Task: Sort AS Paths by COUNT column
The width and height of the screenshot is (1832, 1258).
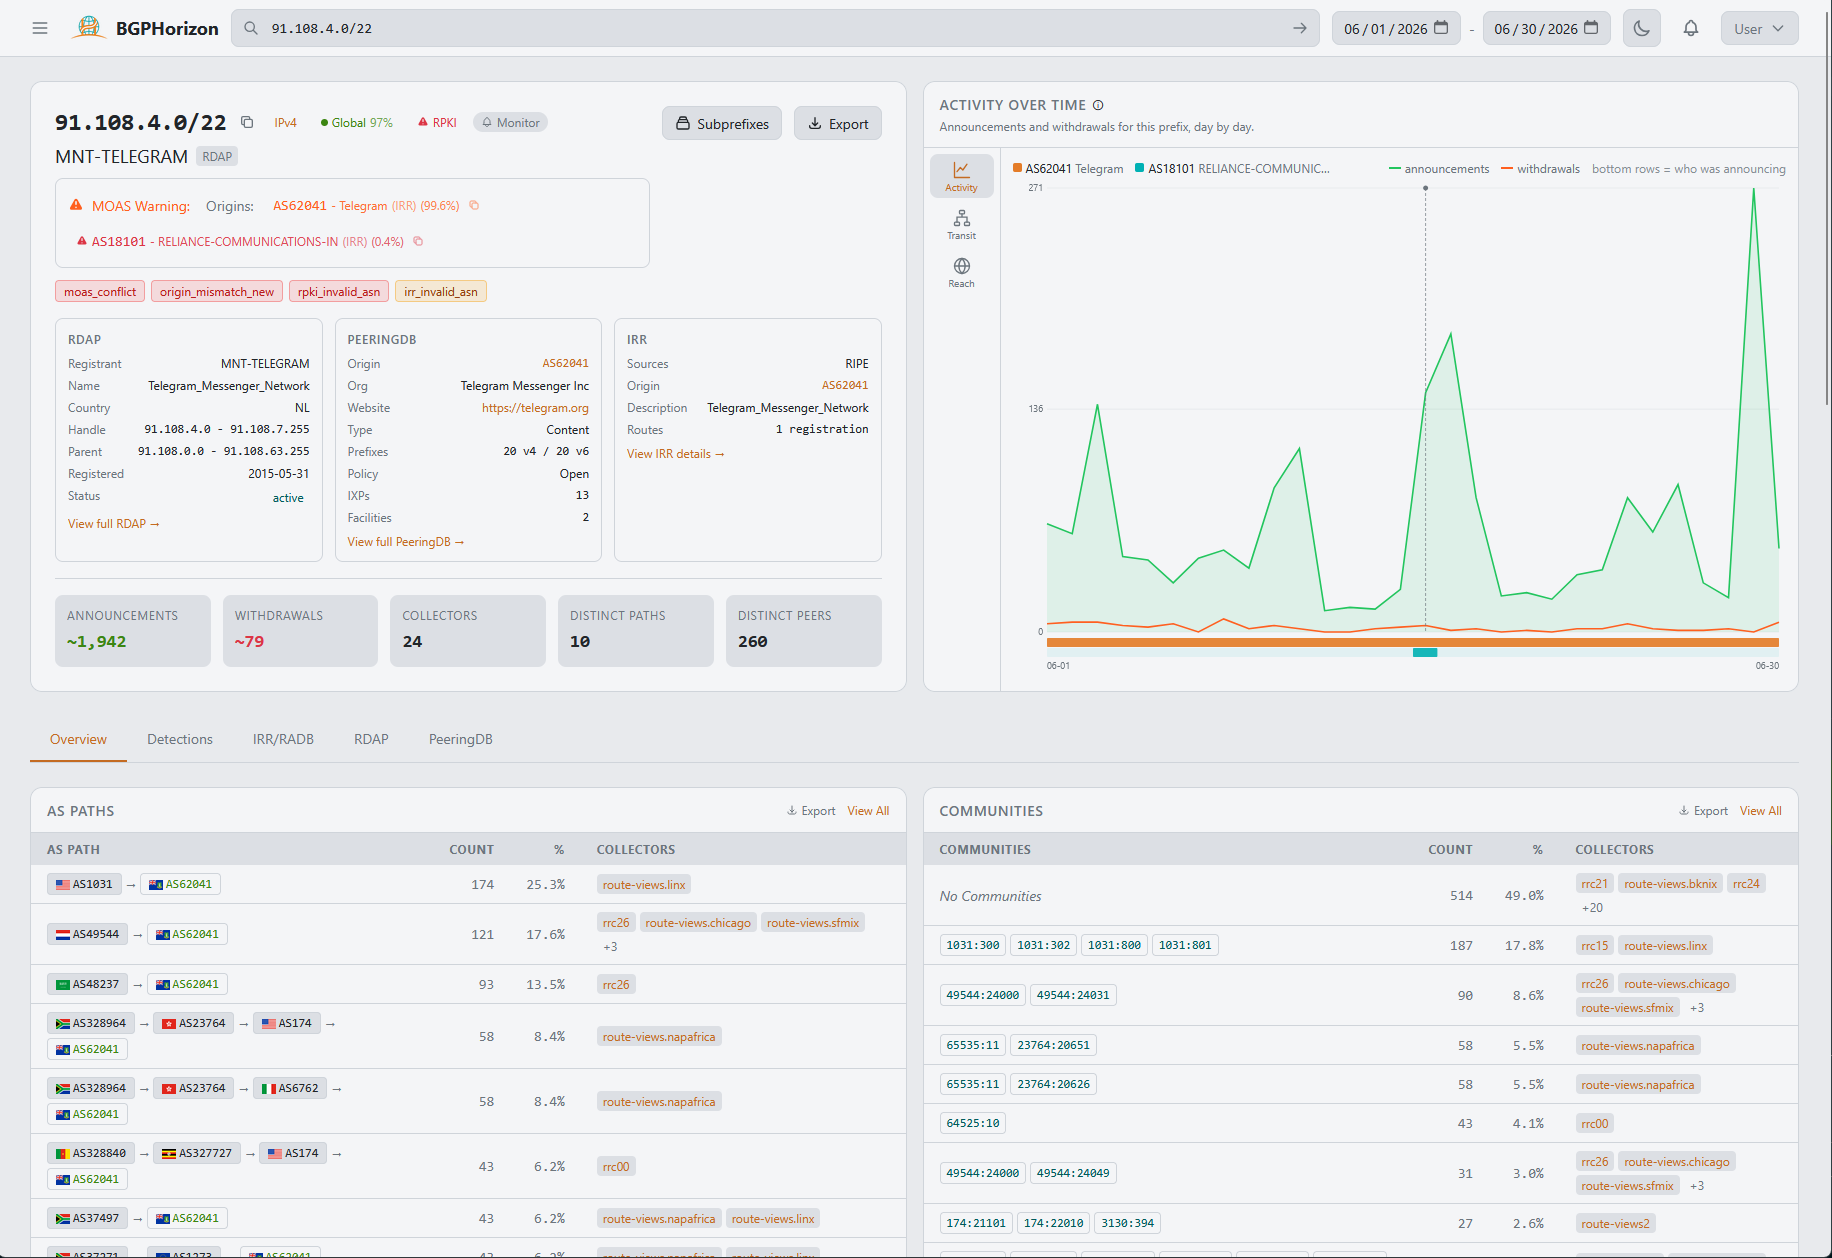Action: (x=471, y=850)
